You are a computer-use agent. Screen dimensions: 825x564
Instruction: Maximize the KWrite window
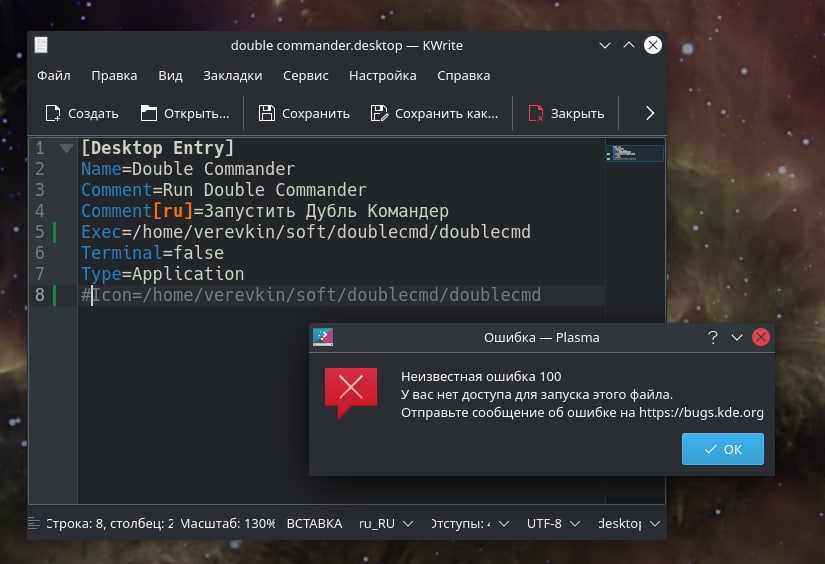[x=629, y=45]
